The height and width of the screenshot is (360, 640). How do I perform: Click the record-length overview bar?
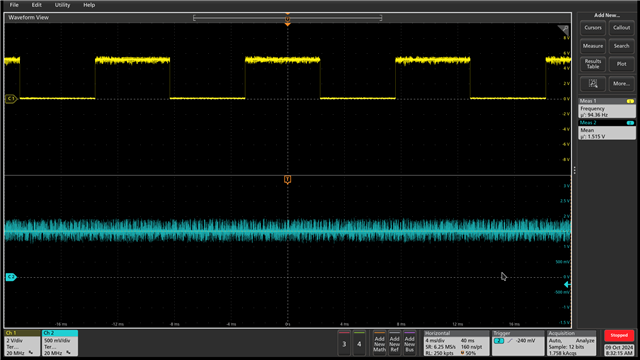coord(287,18)
